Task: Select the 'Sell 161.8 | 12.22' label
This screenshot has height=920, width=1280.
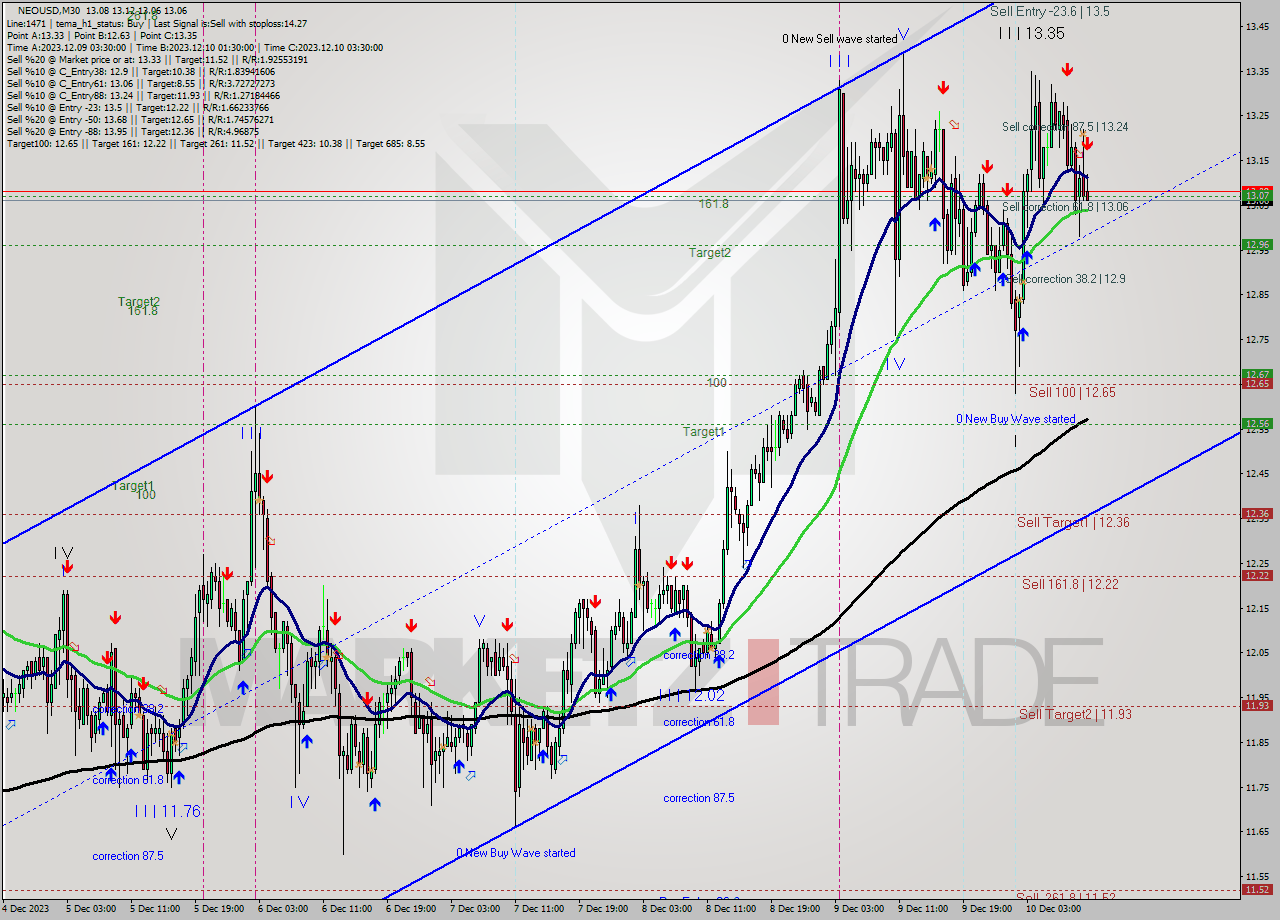Action: point(1070,584)
